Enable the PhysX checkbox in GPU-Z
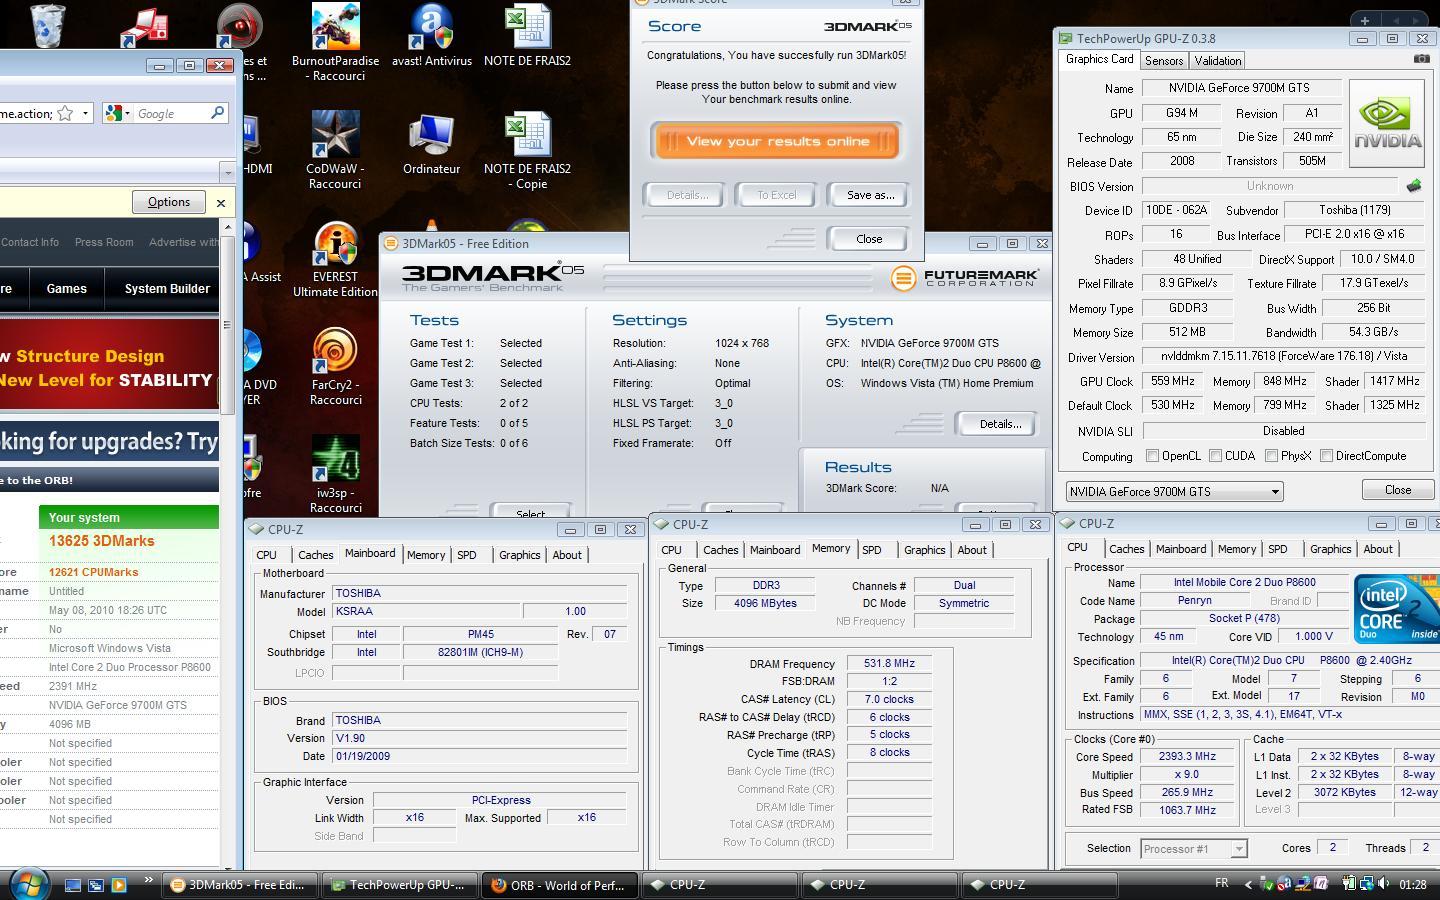This screenshot has height=900, width=1440. 1271,456
